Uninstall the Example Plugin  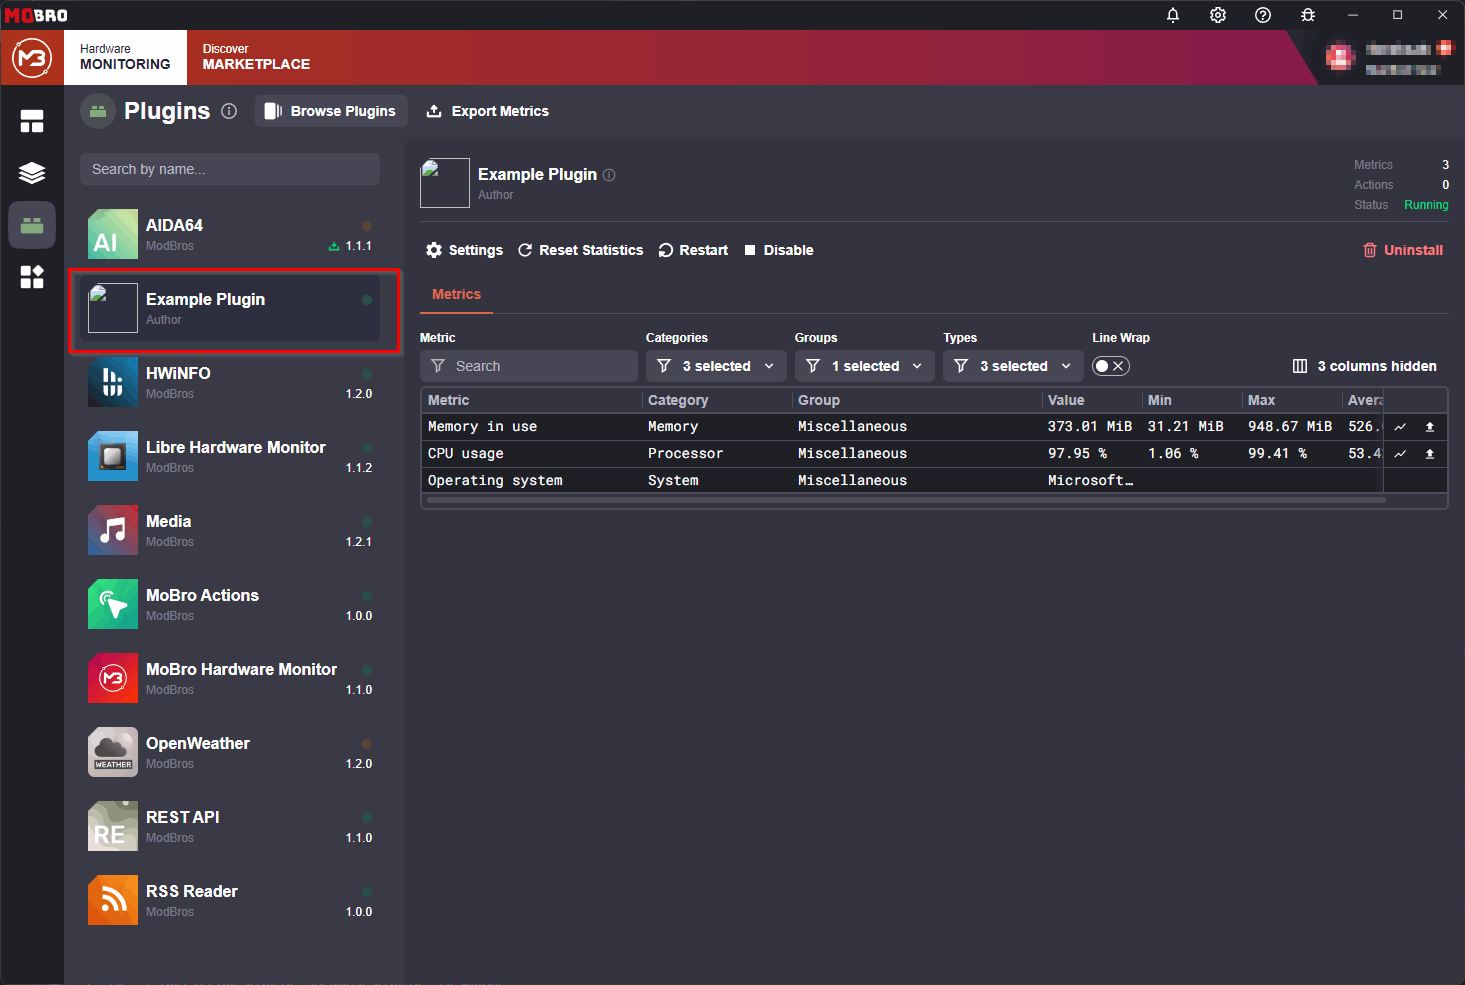pyautogui.click(x=1403, y=250)
